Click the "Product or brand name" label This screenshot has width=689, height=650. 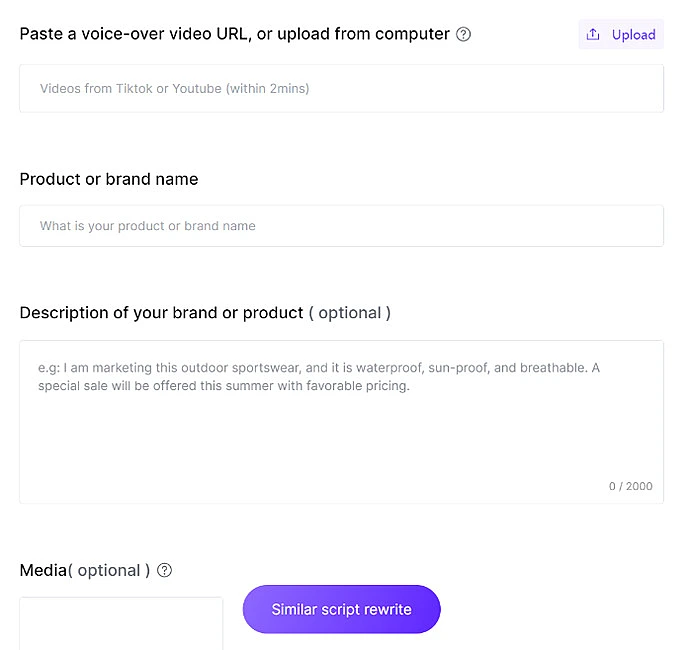point(109,180)
